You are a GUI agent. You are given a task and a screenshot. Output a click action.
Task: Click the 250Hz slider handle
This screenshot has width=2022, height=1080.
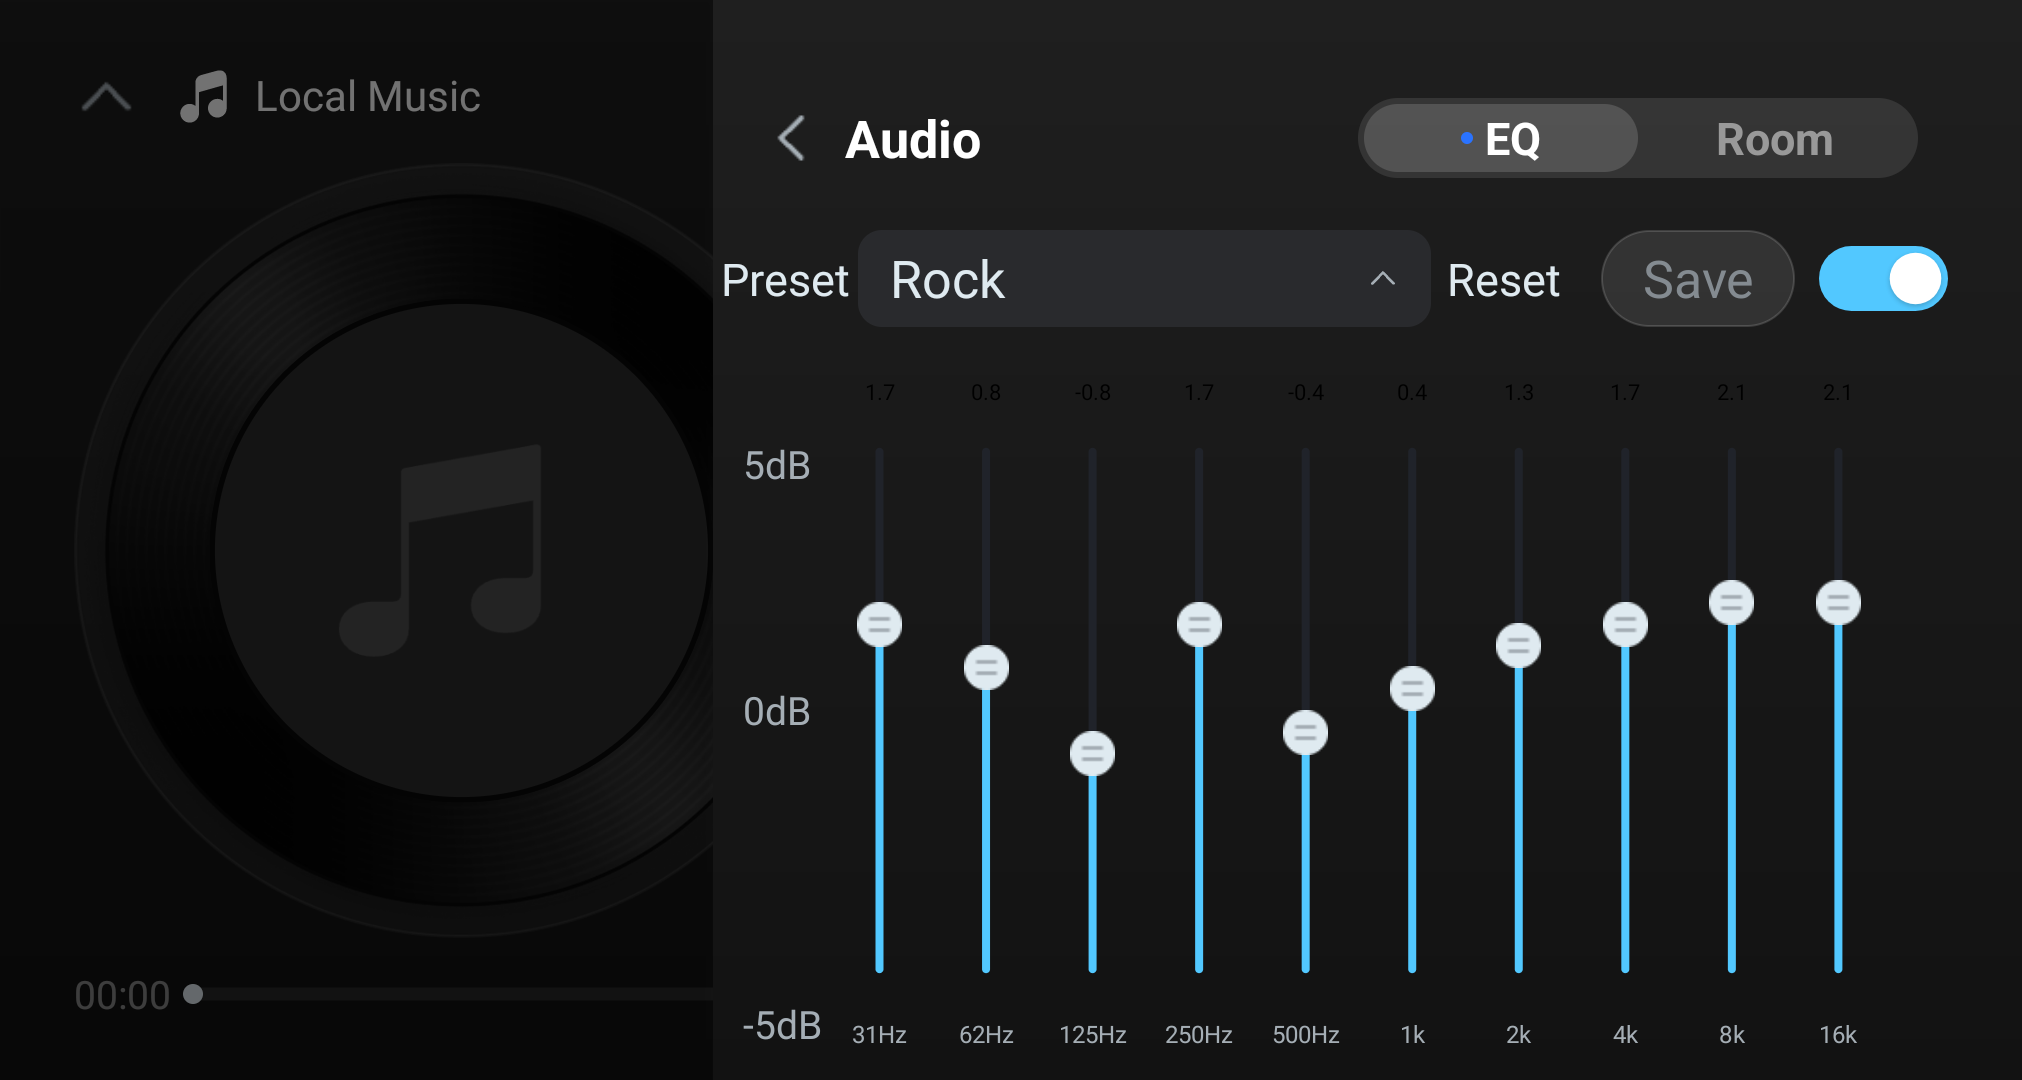1199,625
